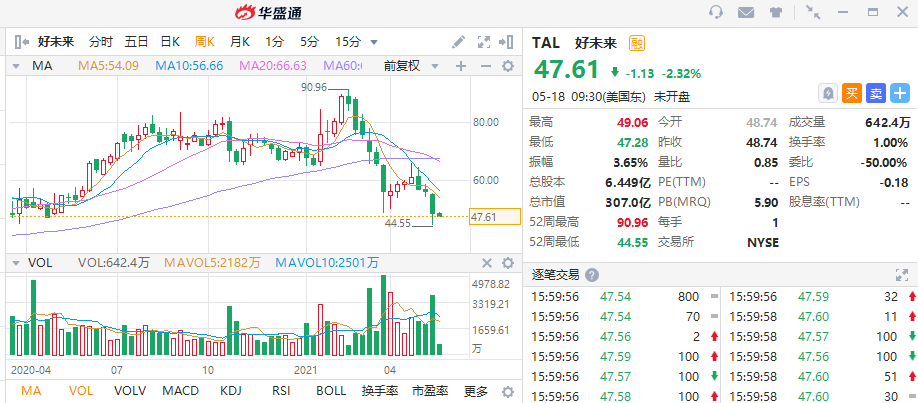Enable MACD indicator
918x403 pixels.
[x=181, y=391]
